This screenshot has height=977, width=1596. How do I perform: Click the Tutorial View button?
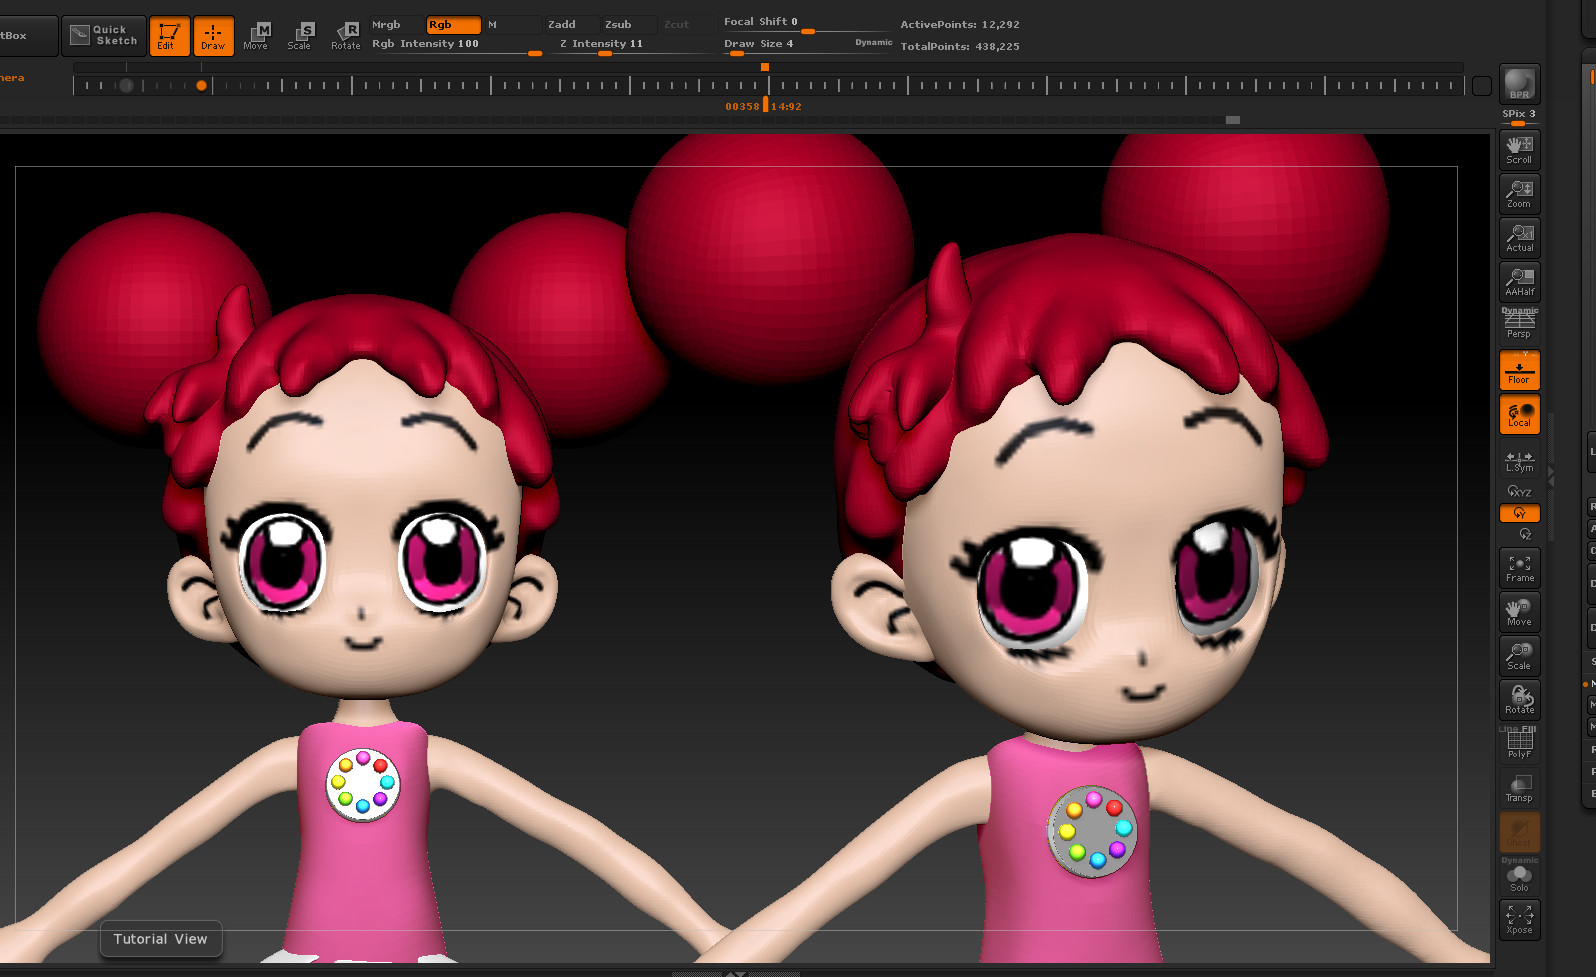click(160, 939)
